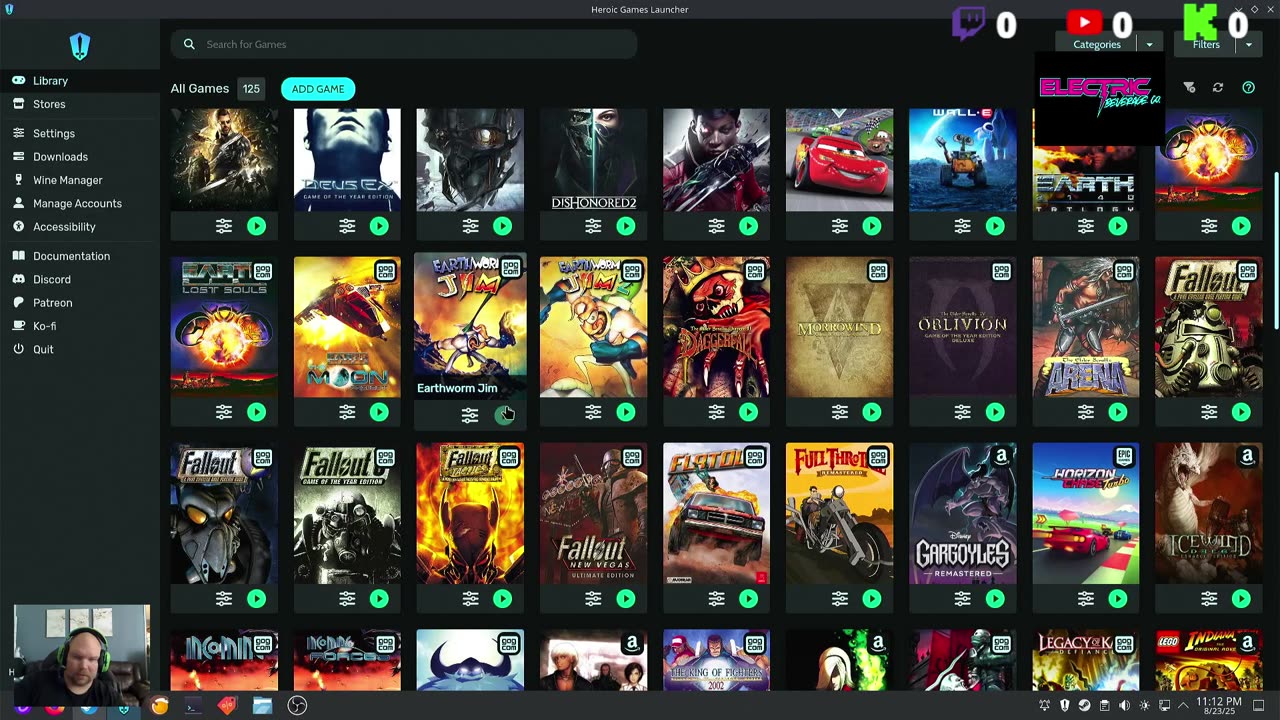Viewport: 1280px width, 720px height.
Task: Open settings for FlatOut
Action: click(716, 599)
